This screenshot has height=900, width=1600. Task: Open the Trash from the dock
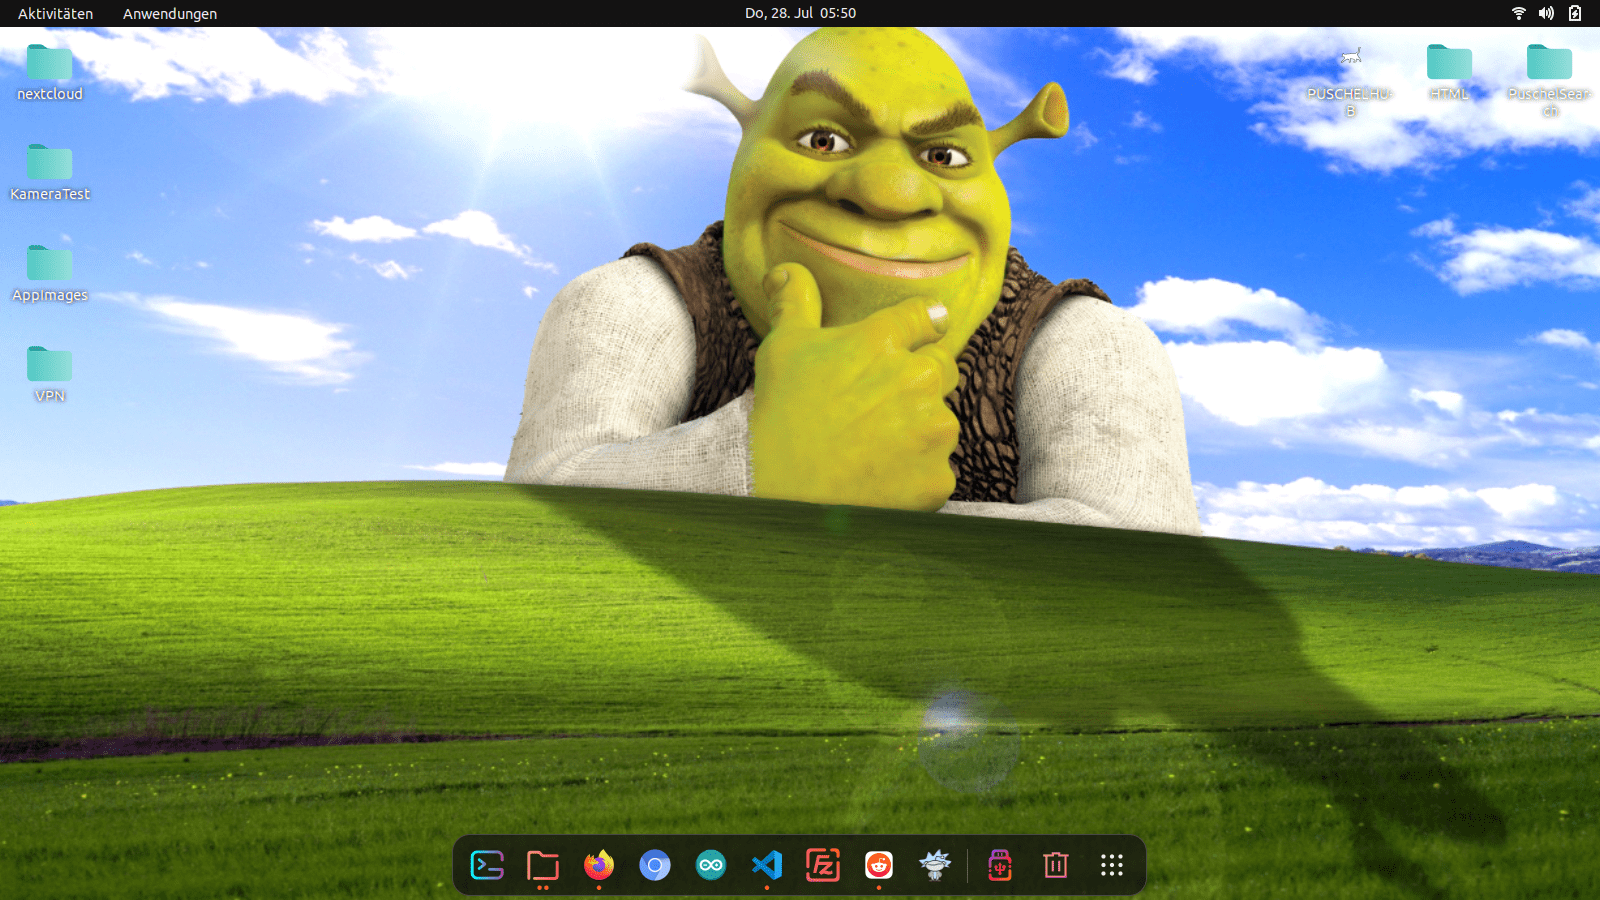[1056, 865]
